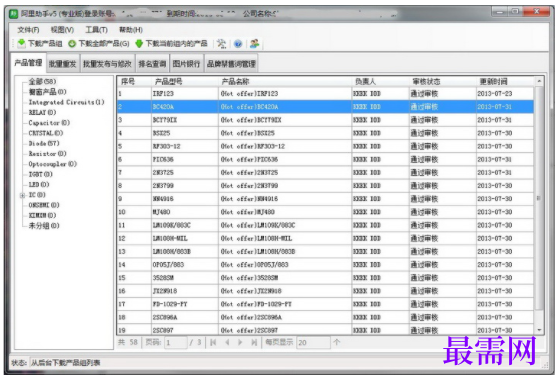Sort by the 审核状态 column header

(443, 81)
